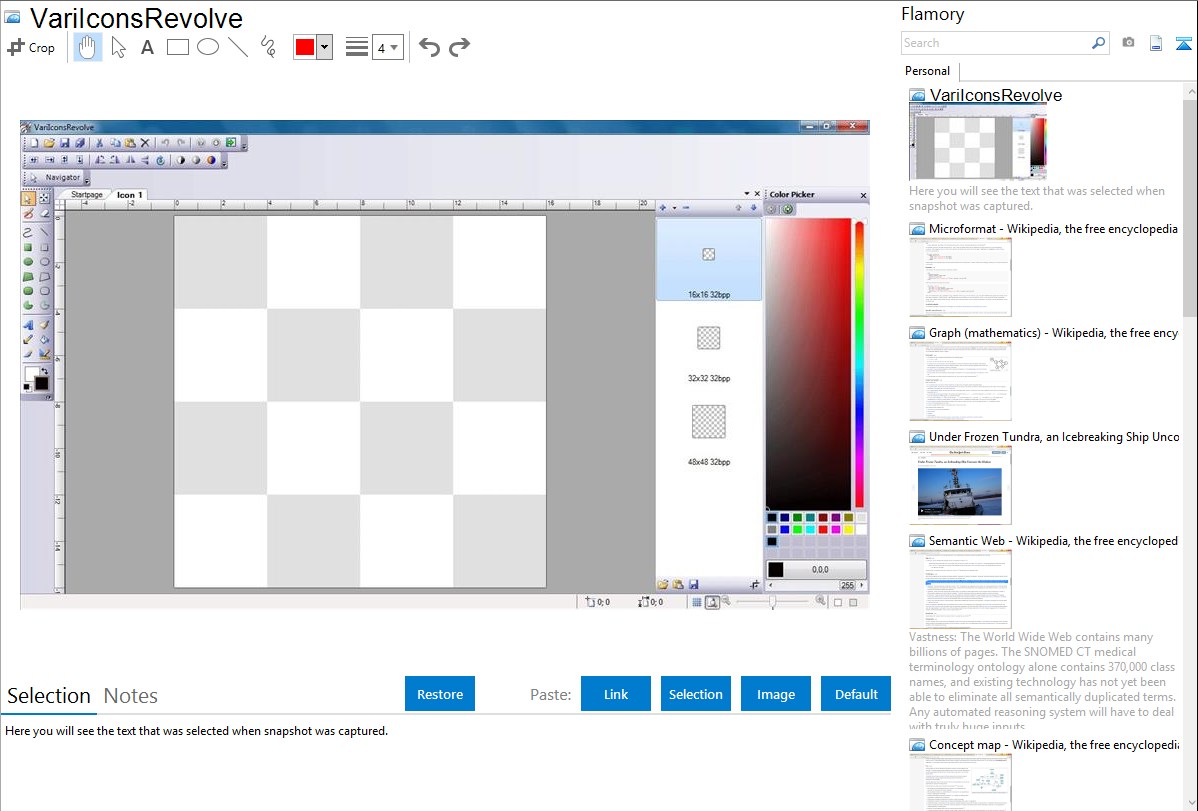Switch to the Notes tab

[131, 696]
